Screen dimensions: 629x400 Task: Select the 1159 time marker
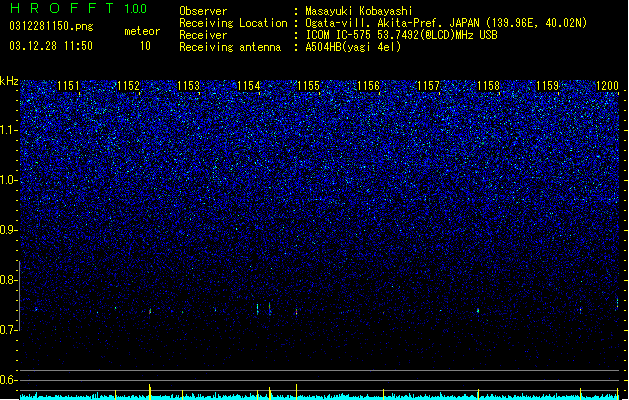(548, 86)
